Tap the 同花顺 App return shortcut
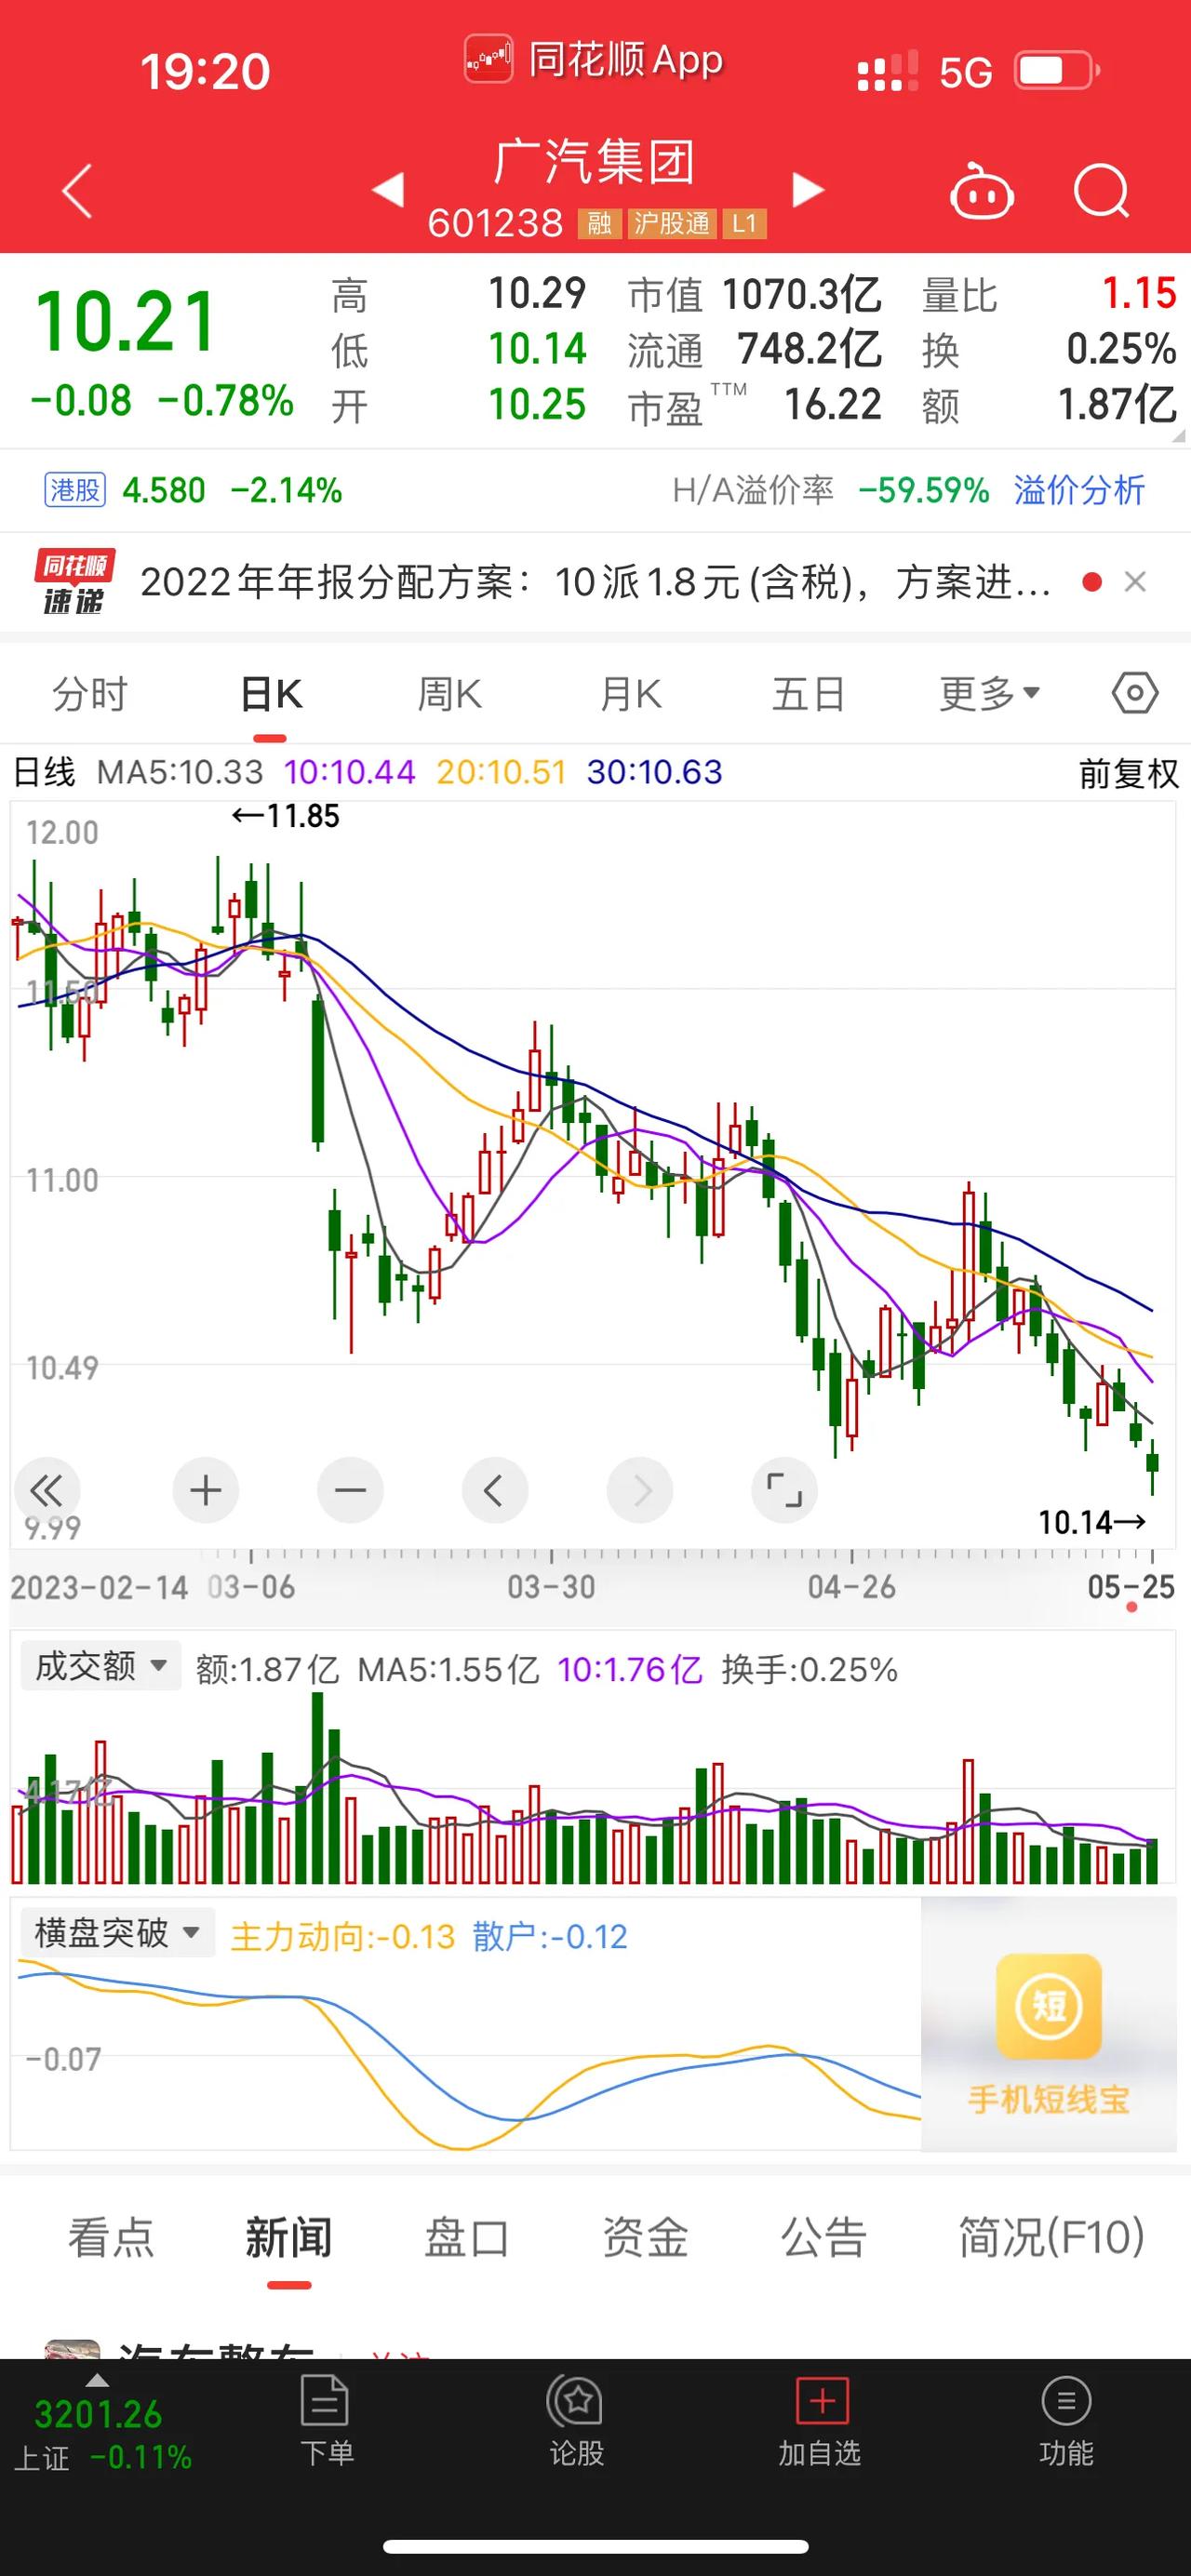Viewport: 1191px width, 2576px height. (594, 60)
